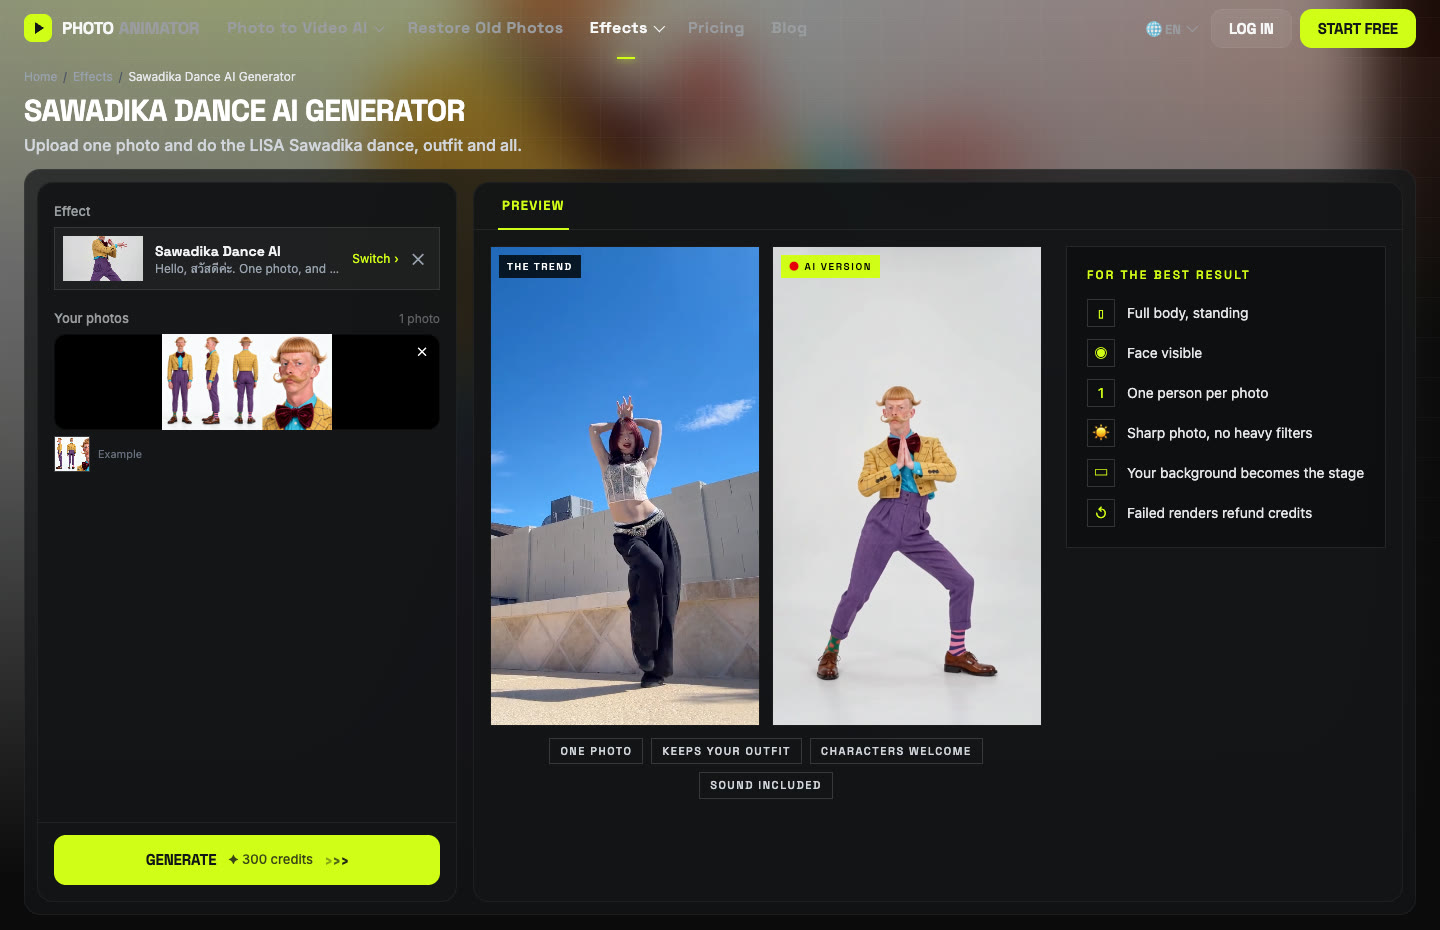Viewport: 1440px width, 930px height.
Task: Open the Photo to Video AI dropdown
Action: tap(305, 28)
